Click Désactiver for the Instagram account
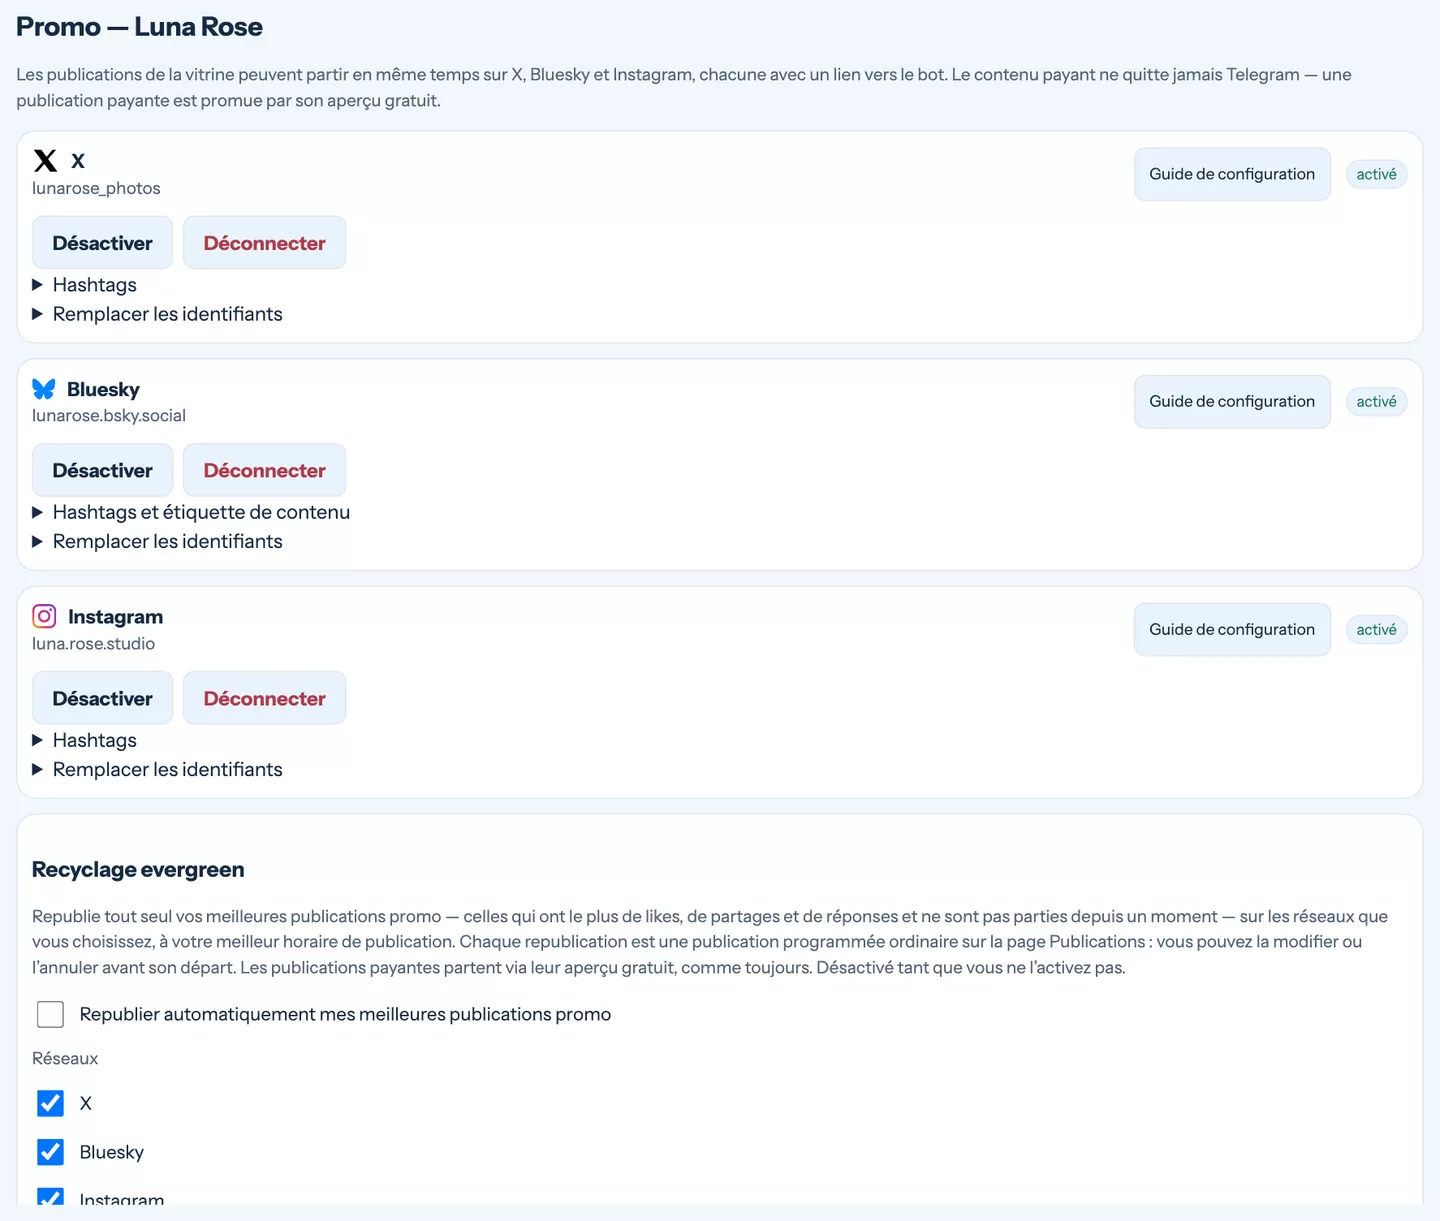Screen dimensions: 1440x1221 click(x=103, y=698)
